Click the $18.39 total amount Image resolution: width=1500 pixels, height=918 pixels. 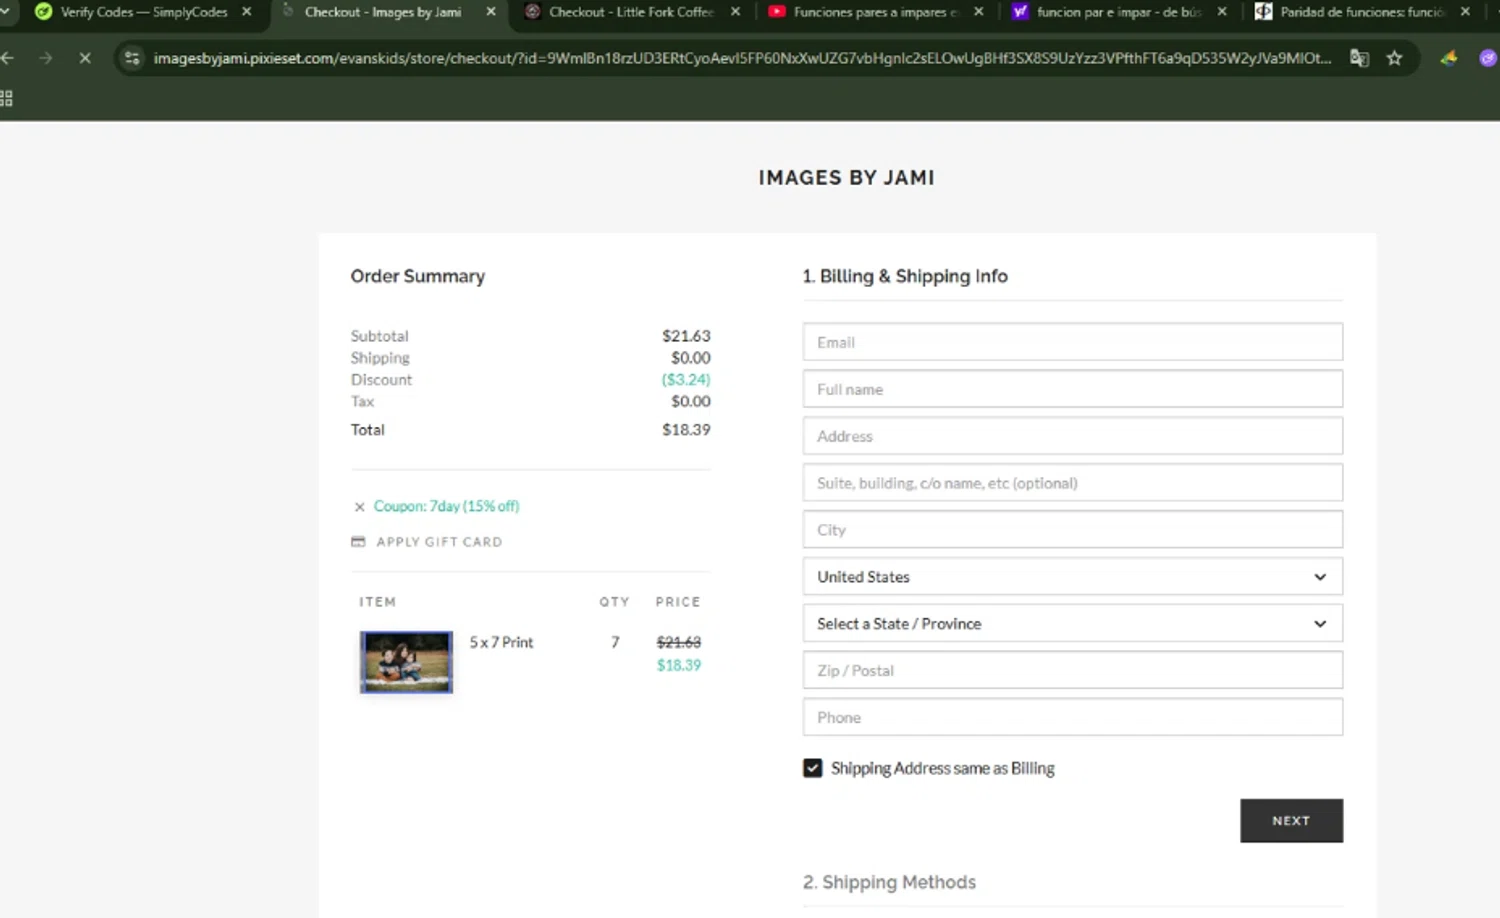(686, 429)
